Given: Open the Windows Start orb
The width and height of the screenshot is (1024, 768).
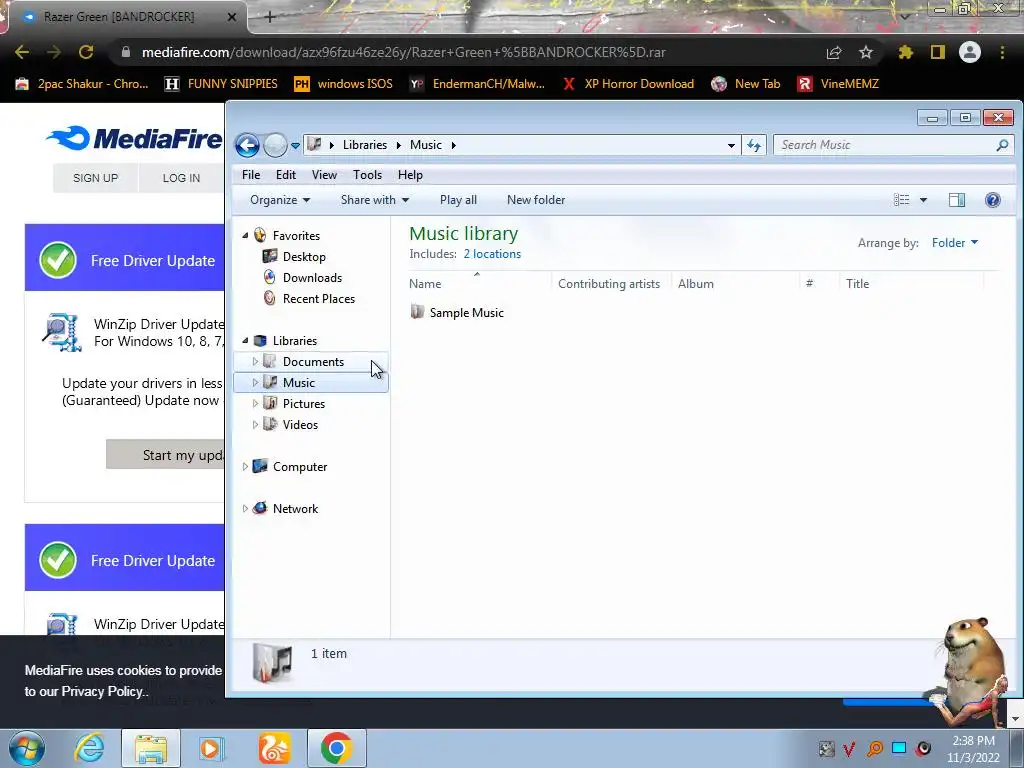Looking at the screenshot, I should (x=27, y=748).
